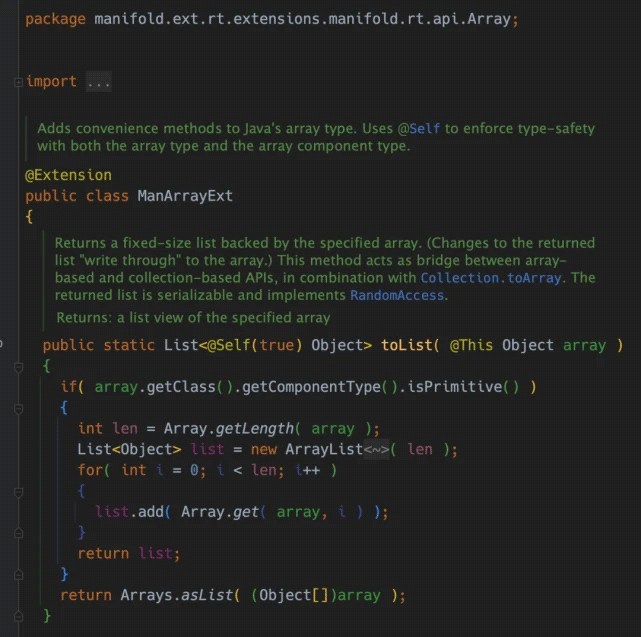Expand the folded diamond operator after ArrayList

pos(377,450)
